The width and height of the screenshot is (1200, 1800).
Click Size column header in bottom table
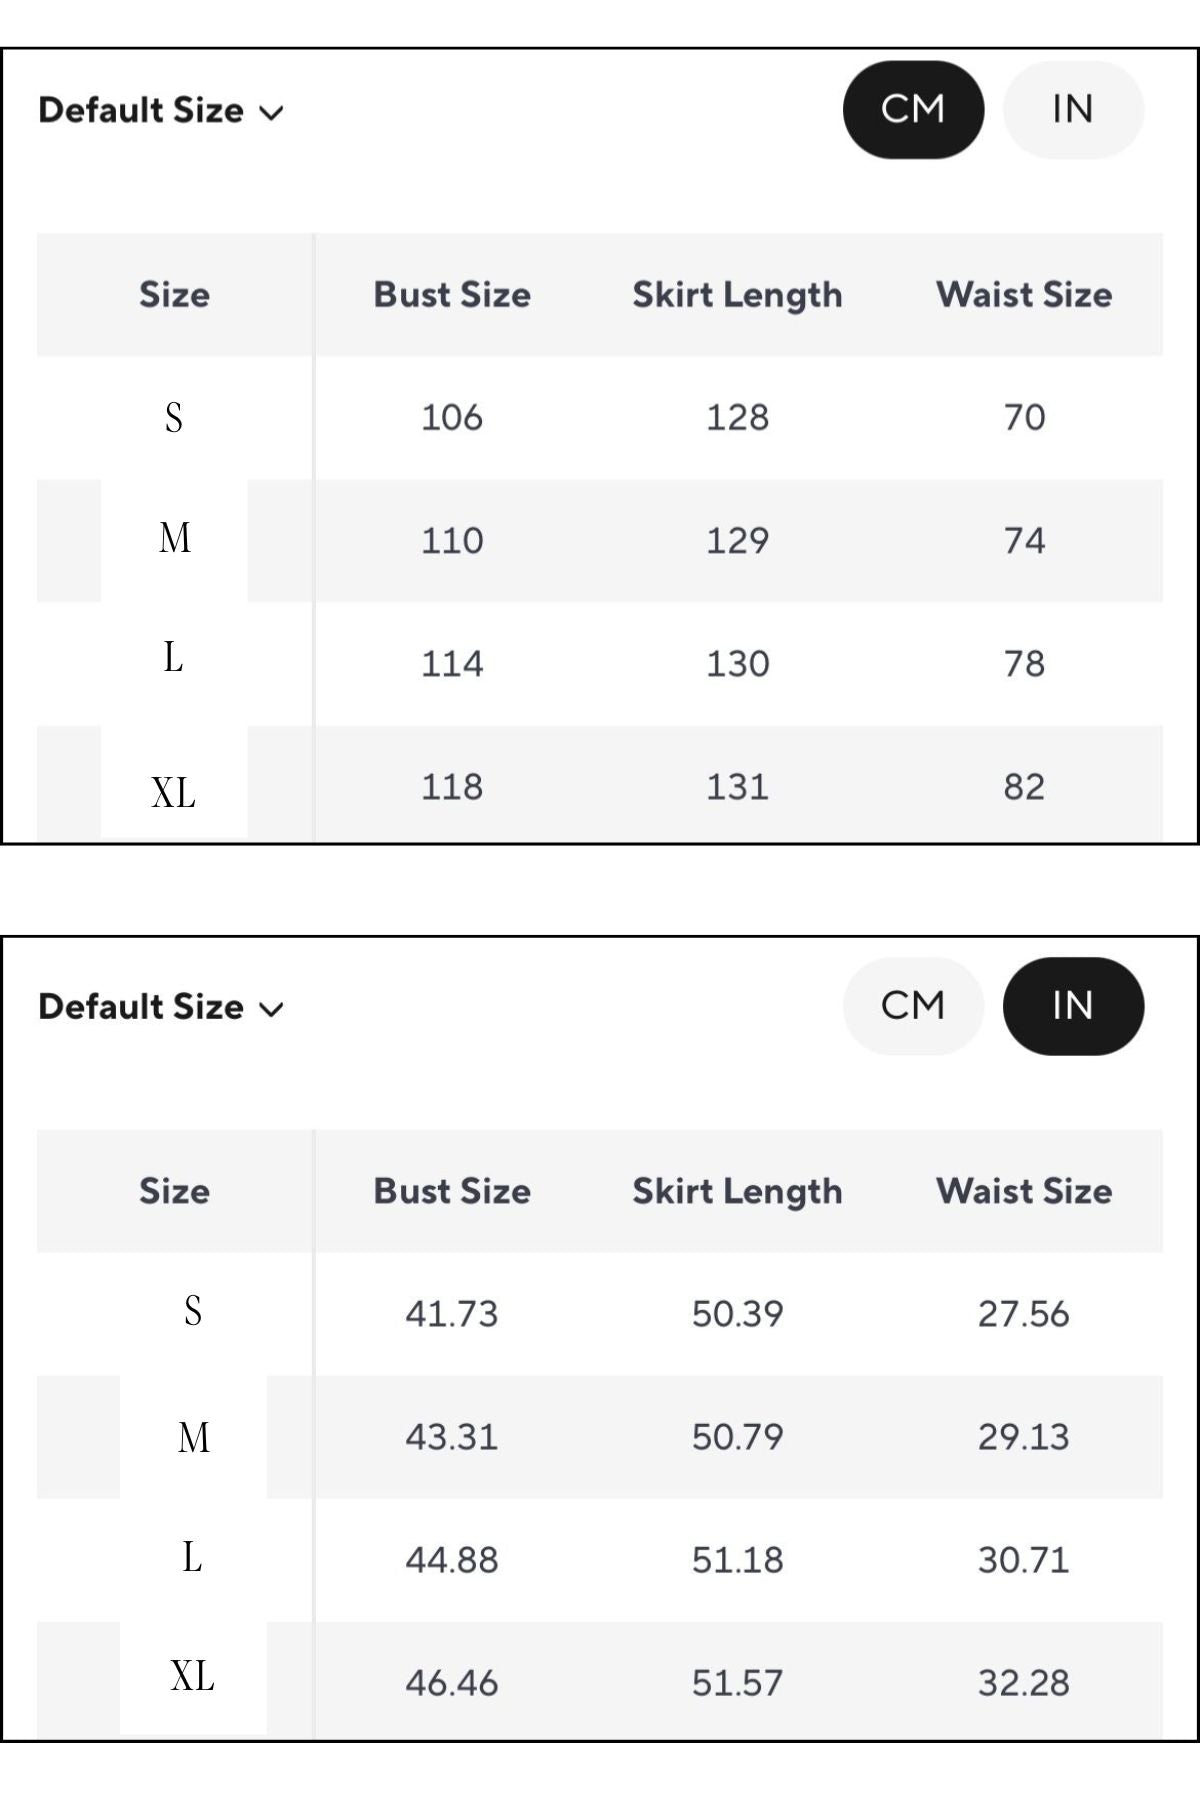click(x=174, y=1191)
